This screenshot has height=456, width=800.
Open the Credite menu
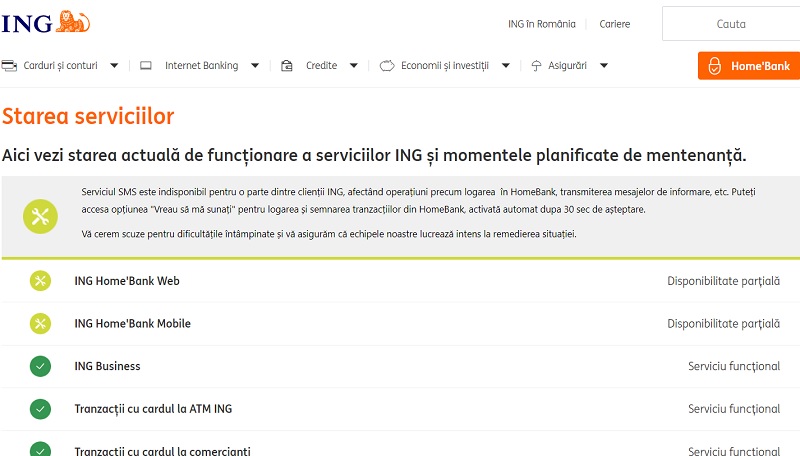(x=321, y=65)
